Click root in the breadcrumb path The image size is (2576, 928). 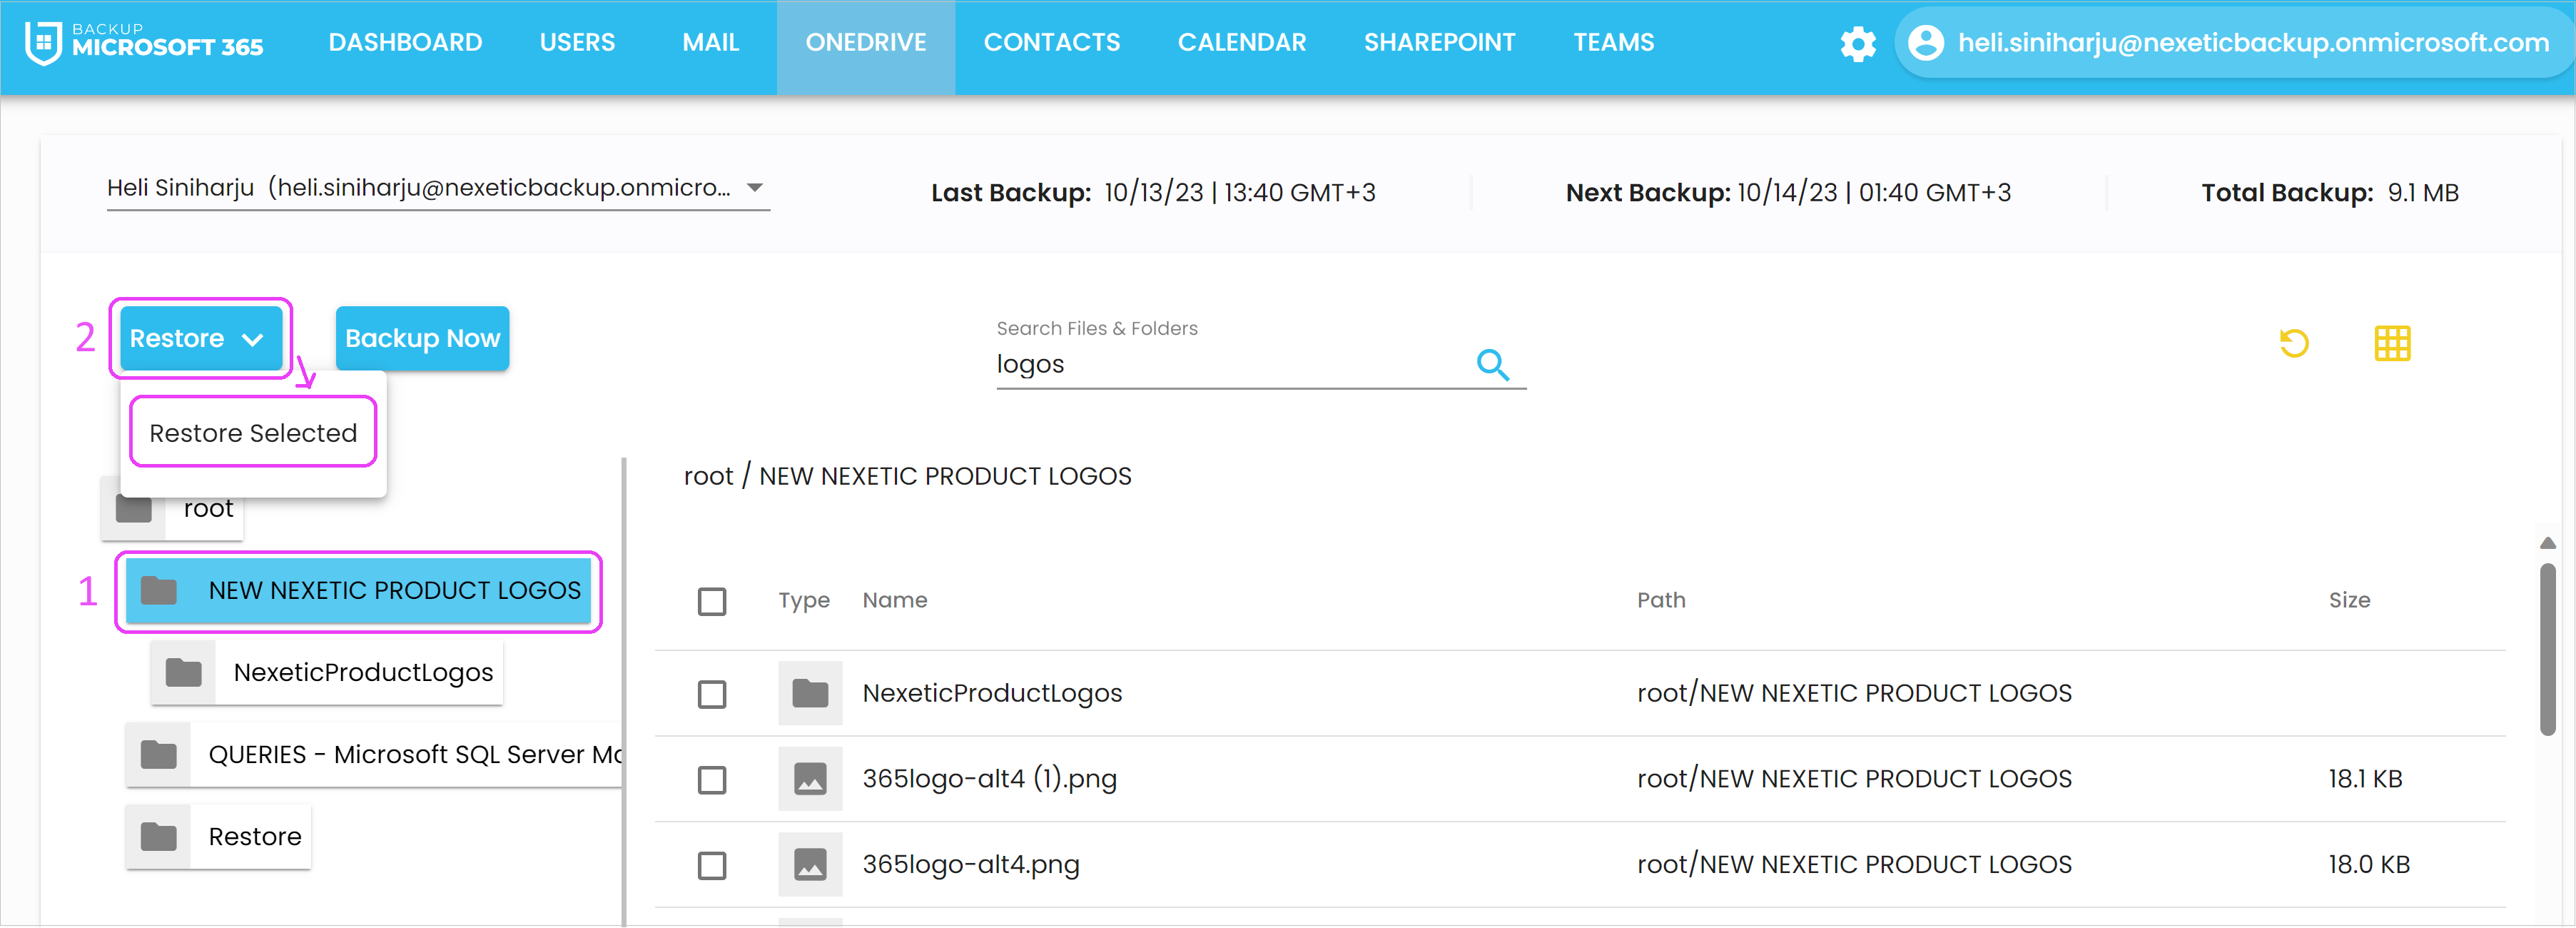708,477
